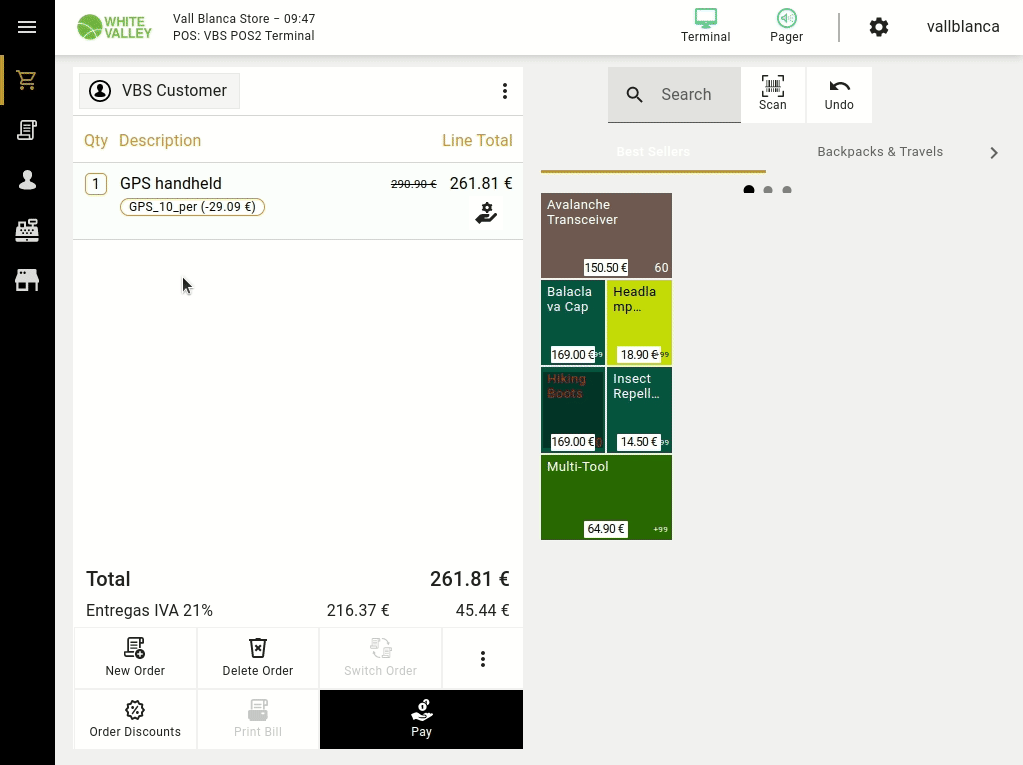Click the Delete Order button
The height and width of the screenshot is (765, 1023).
[257, 658]
